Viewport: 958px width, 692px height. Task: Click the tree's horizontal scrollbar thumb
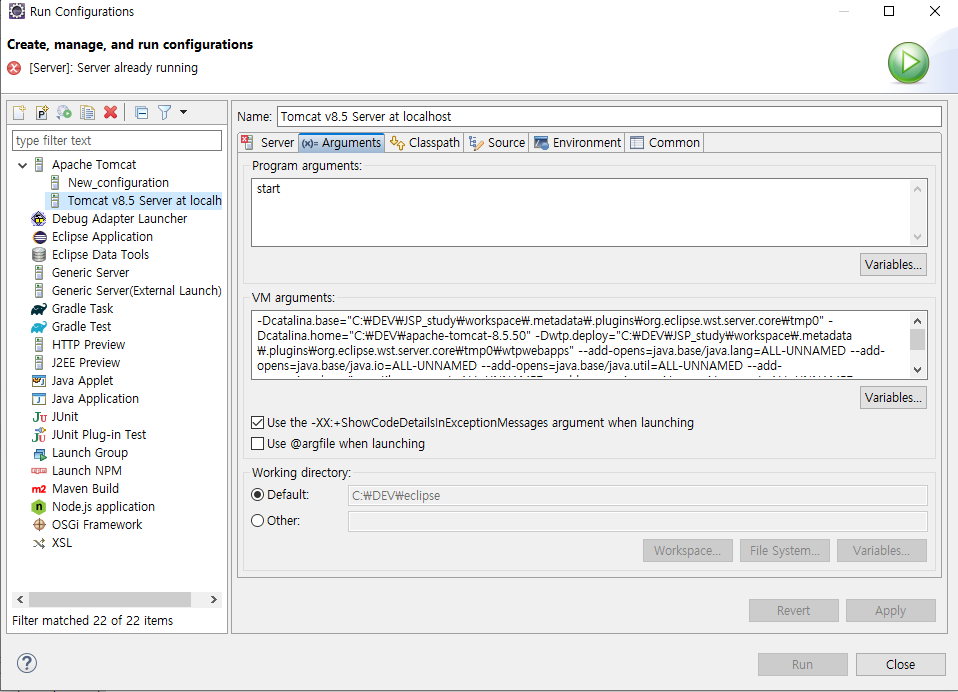110,600
